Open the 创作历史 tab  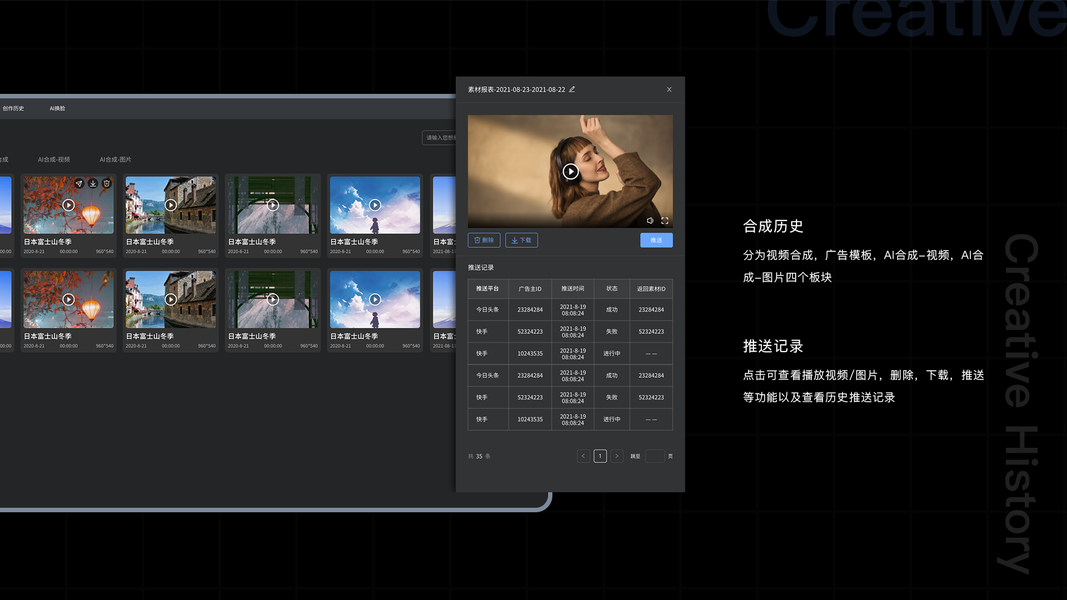[x=13, y=108]
